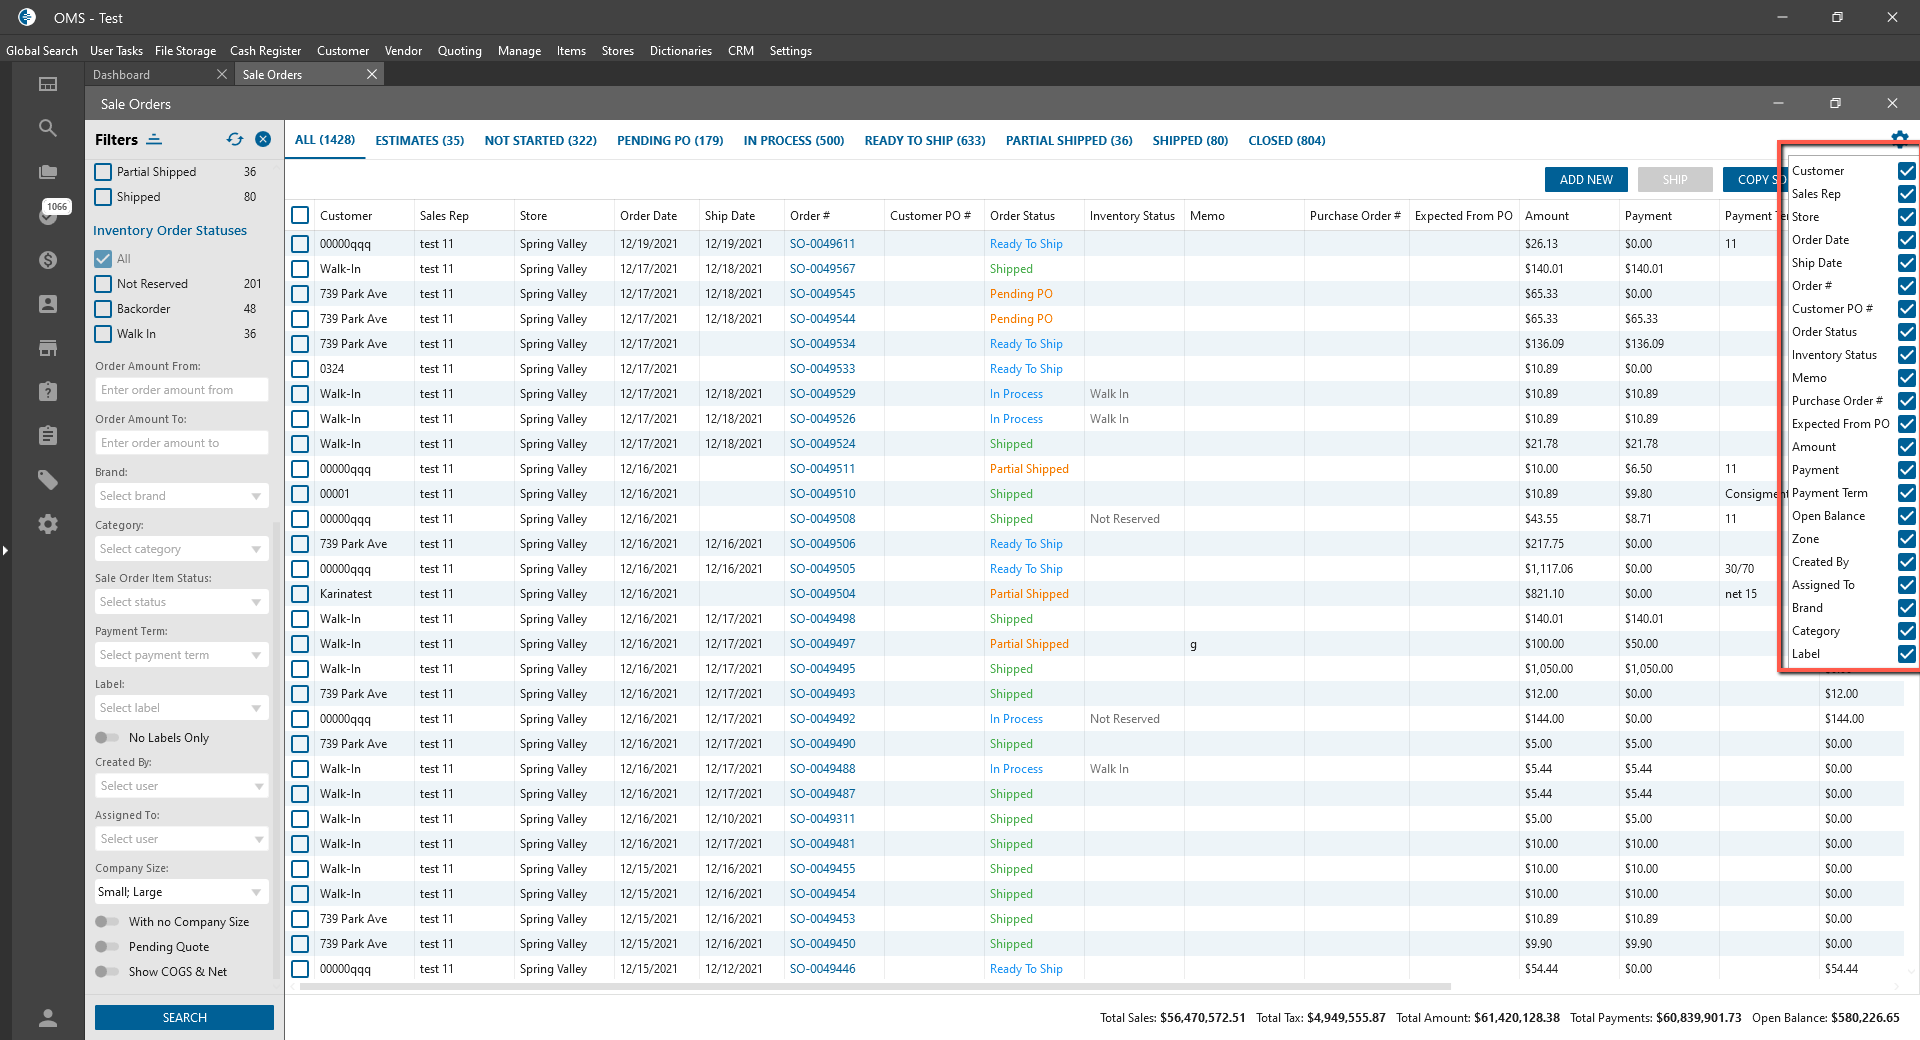Open the Dictionaries menu

tap(680, 51)
